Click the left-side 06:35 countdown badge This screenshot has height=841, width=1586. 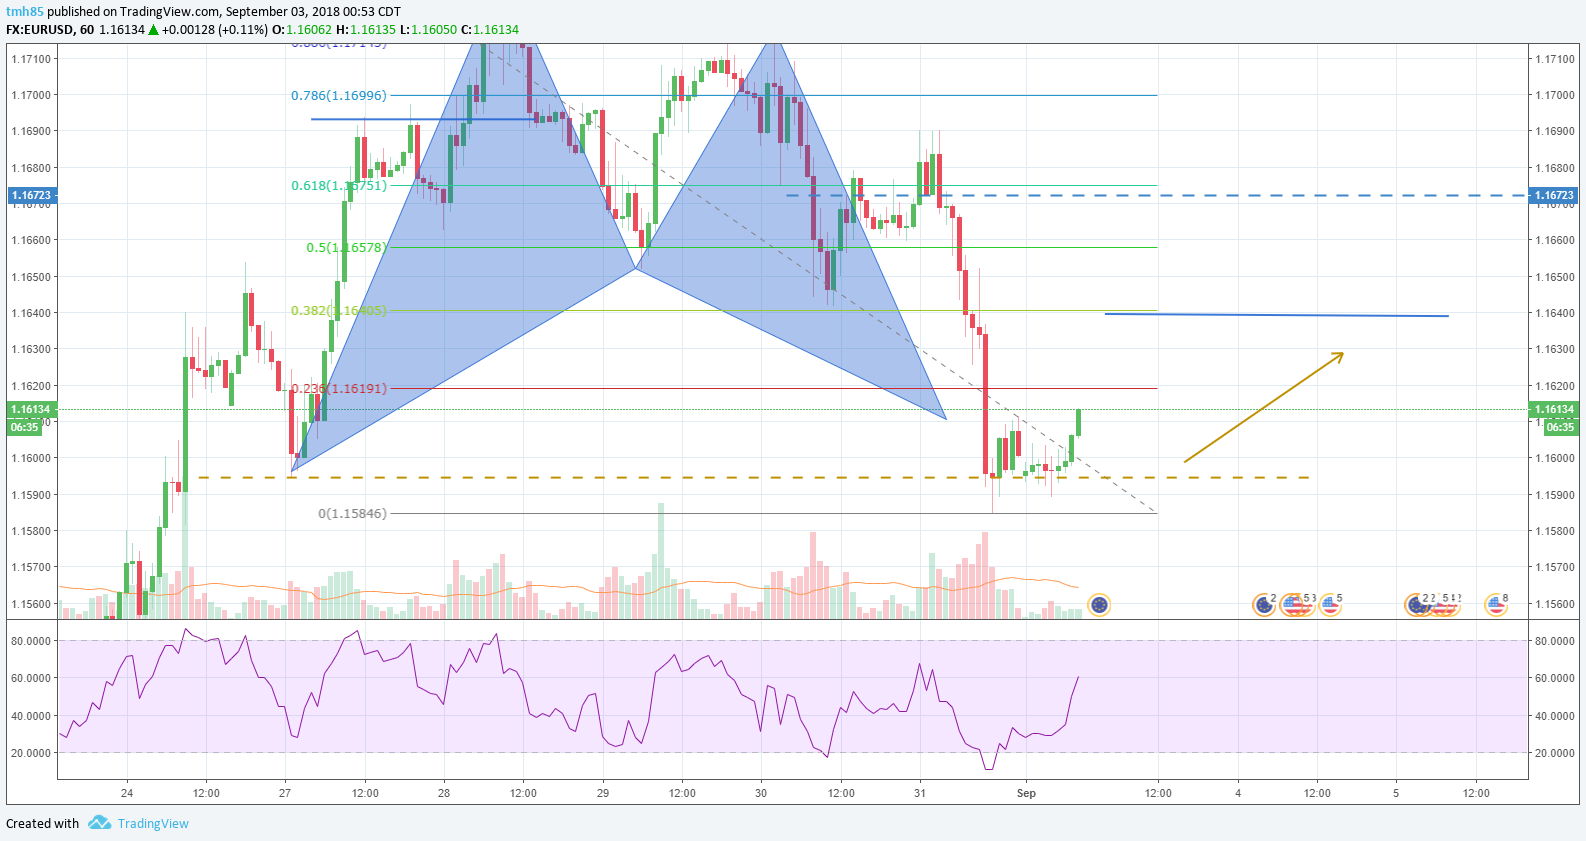coord(25,427)
